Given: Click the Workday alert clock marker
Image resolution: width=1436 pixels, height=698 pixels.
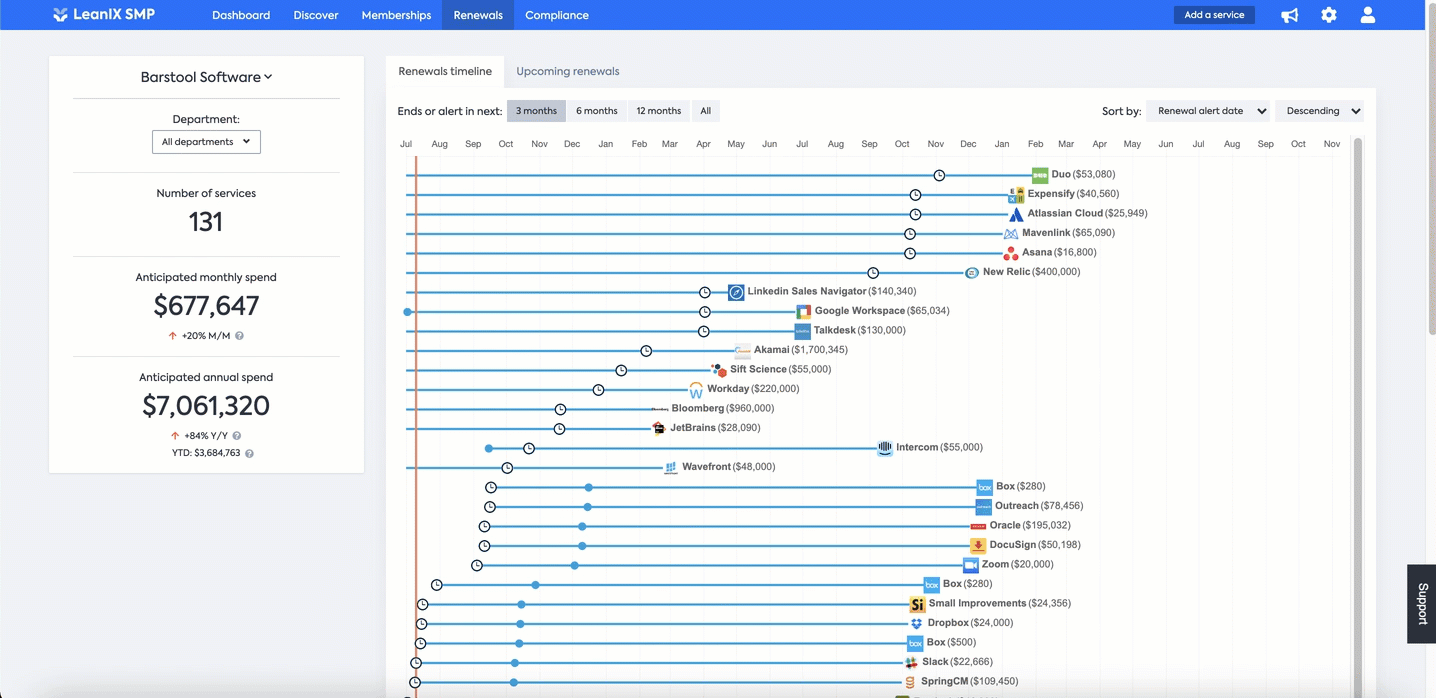Looking at the screenshot, I should pyautogui.click(x=598, y=390).
